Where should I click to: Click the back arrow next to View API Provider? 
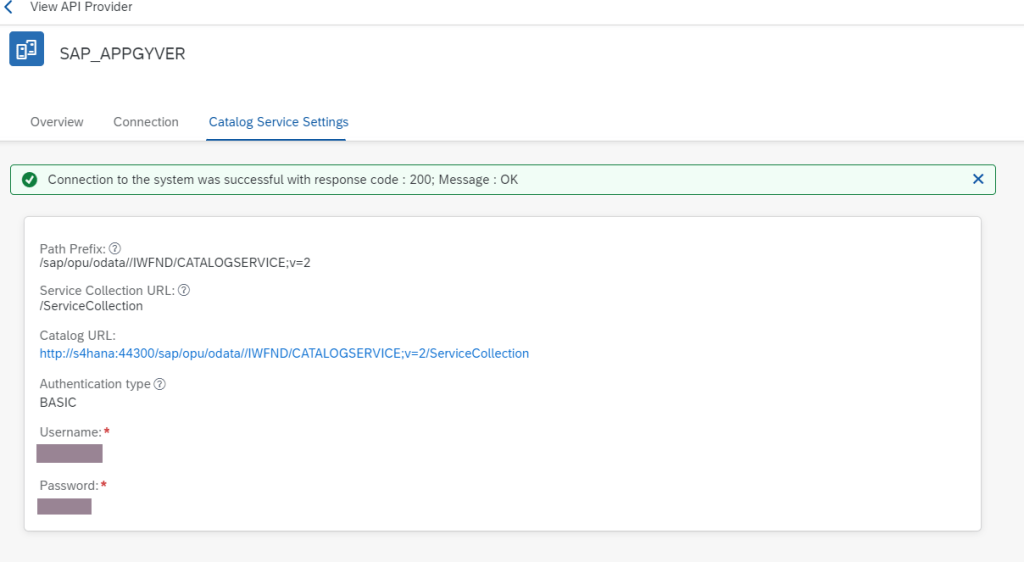(x=9, y=7)
